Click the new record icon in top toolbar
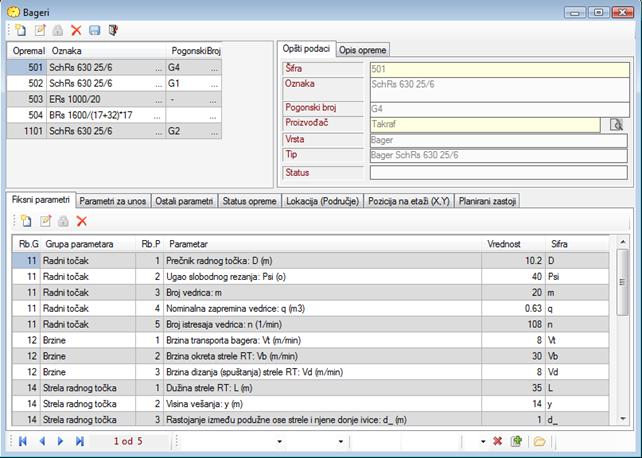The width and height of the screenshot is (642, 458). click(x=21, y=30)
